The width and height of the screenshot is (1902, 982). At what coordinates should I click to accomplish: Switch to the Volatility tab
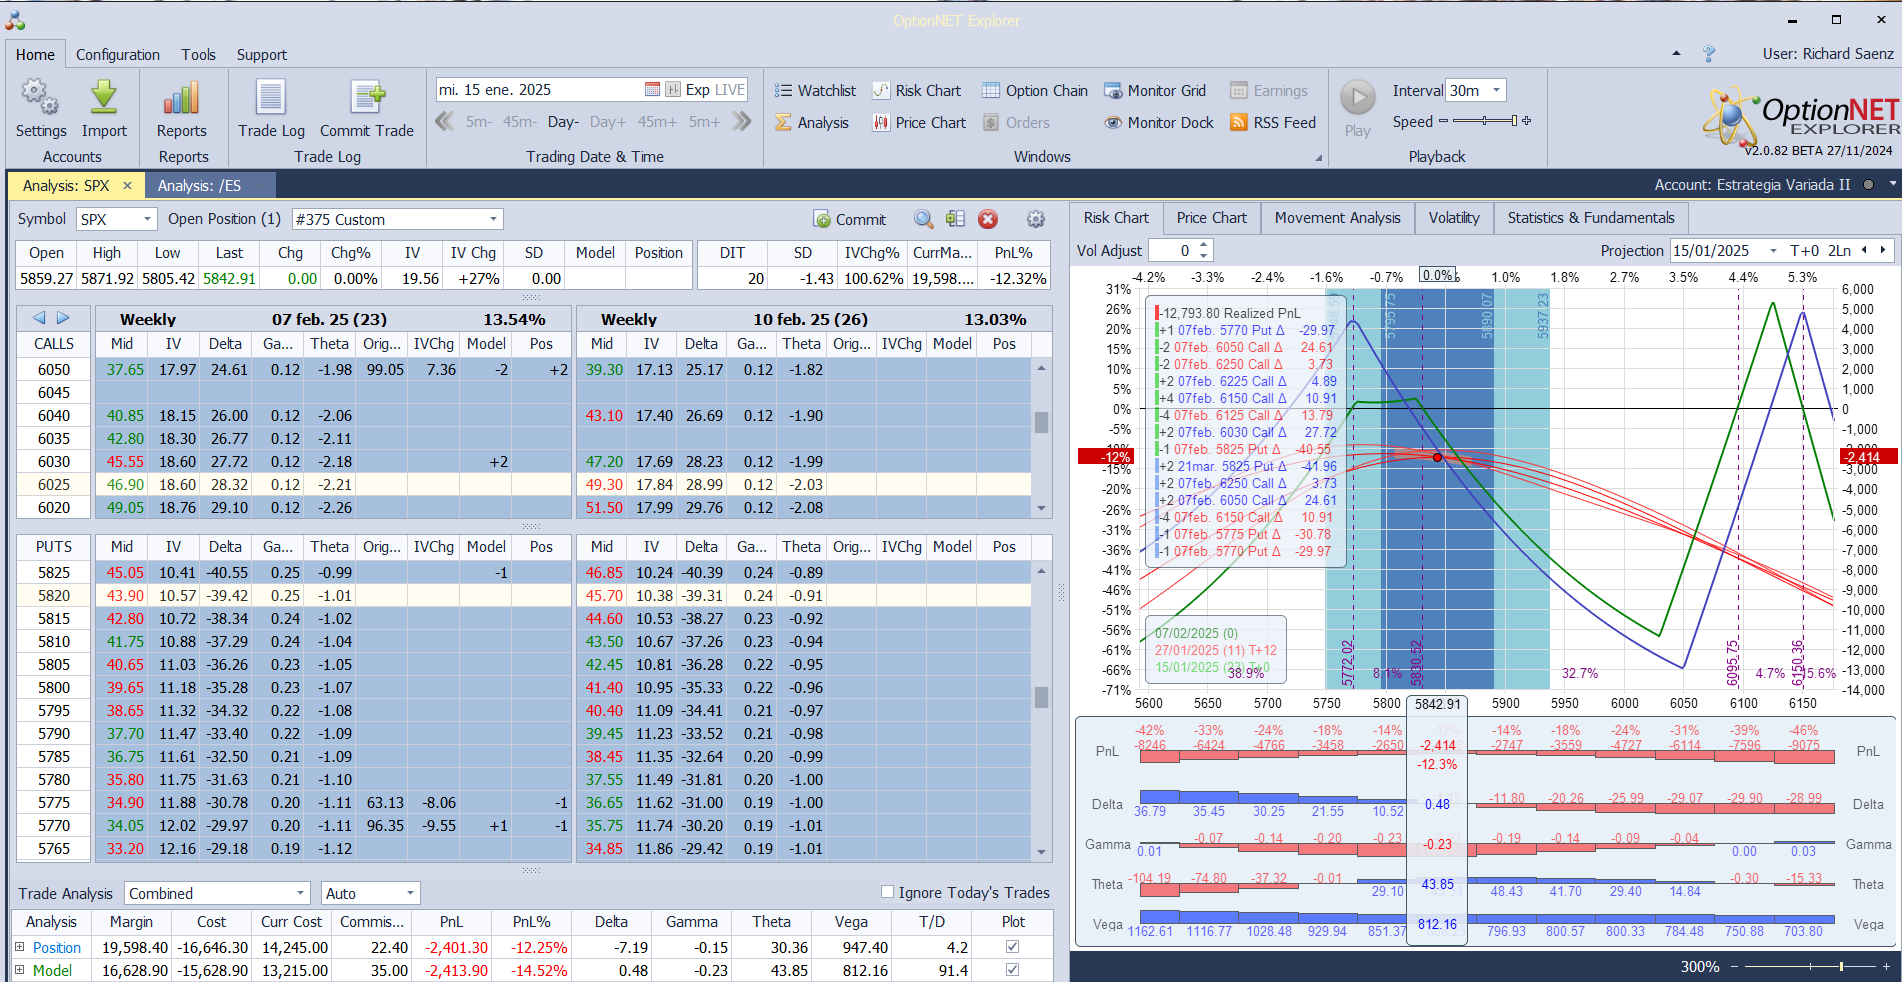1453,218
